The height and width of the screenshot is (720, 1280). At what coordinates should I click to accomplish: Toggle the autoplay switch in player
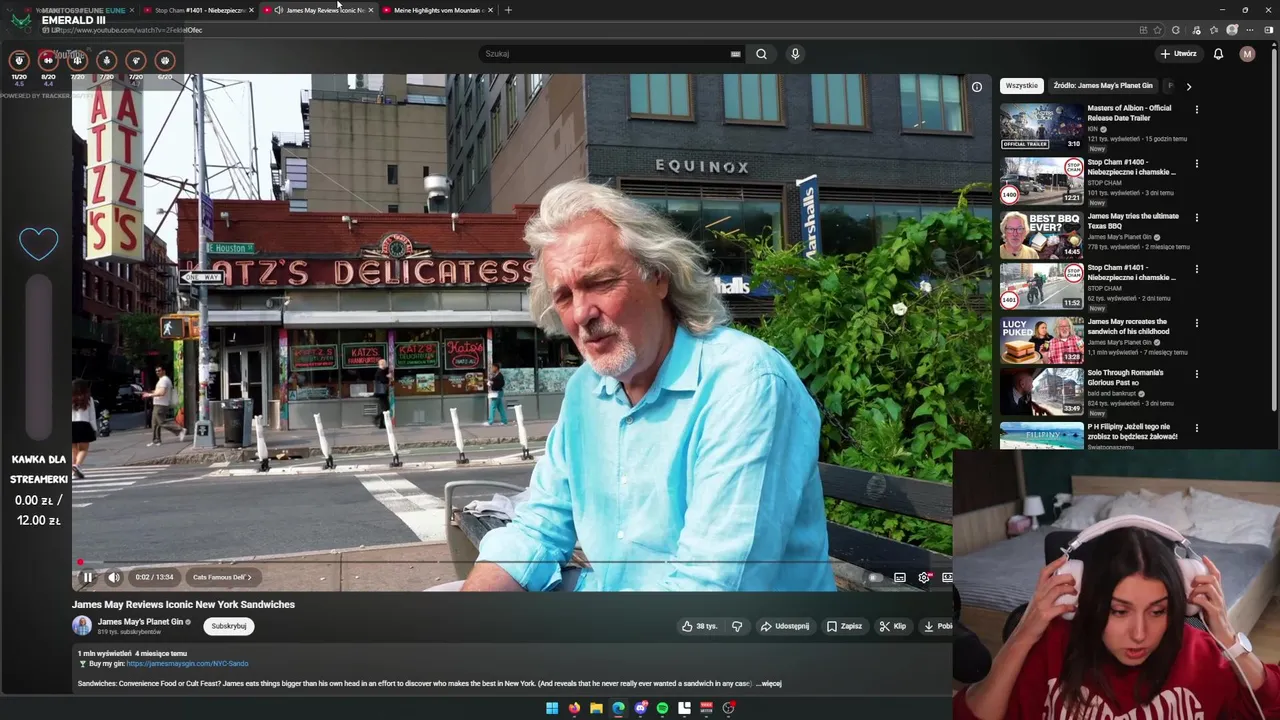click(875, 577)
